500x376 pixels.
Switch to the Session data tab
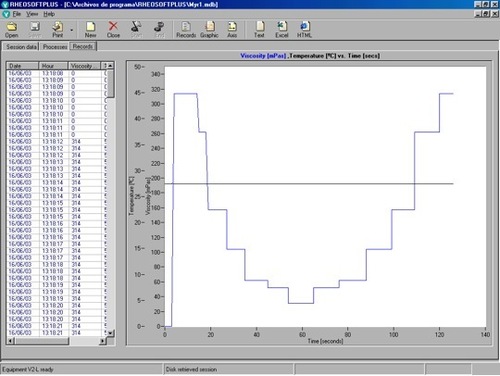pos(21,47)
